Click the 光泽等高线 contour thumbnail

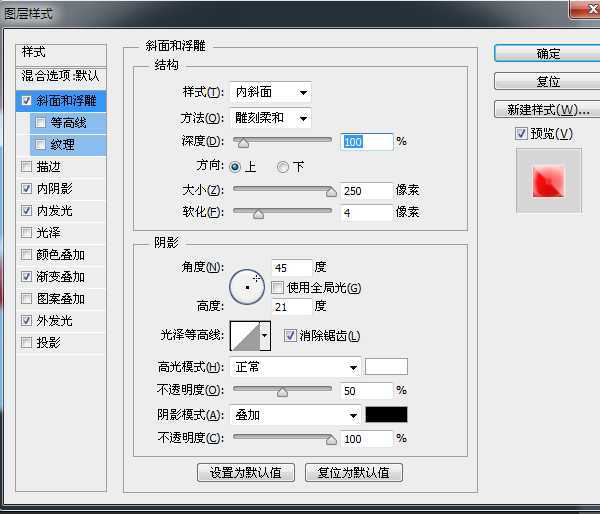[x=244, y=336]
